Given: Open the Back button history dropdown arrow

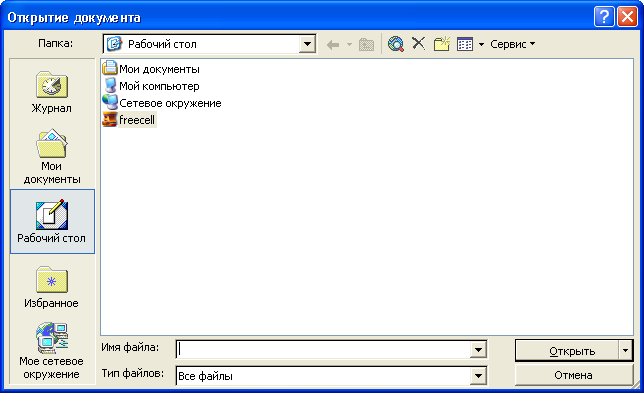Looking at the screenshot, I should tap(349, 44).
